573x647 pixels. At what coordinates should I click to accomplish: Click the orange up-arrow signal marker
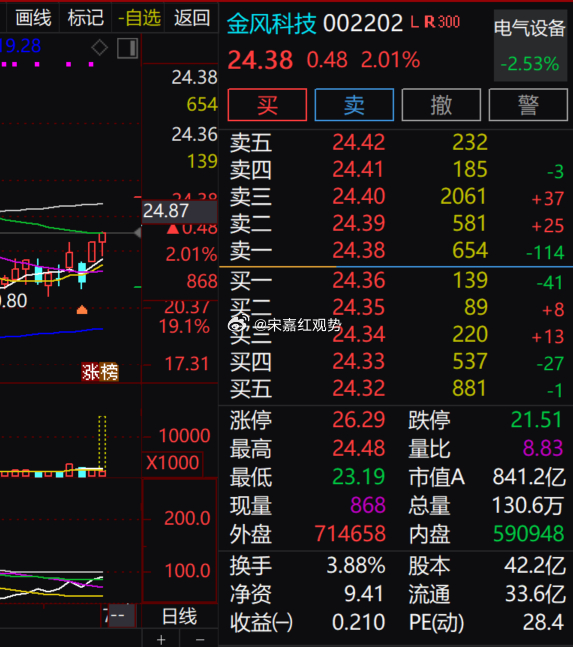click(x=82, y=309)
